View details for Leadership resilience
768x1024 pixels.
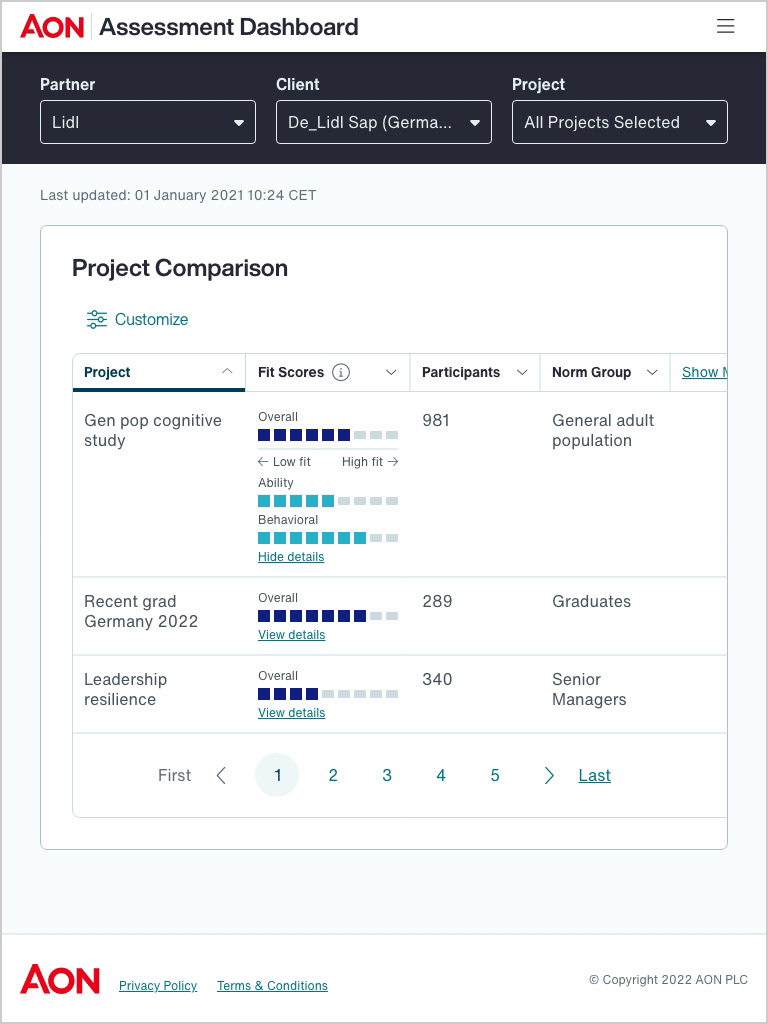(291, 713)
